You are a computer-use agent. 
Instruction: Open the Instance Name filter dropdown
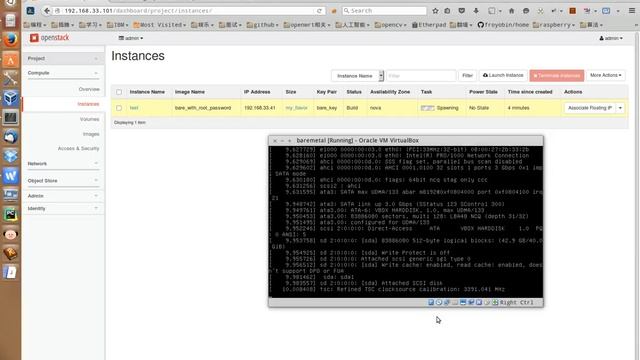pos(358,76)
